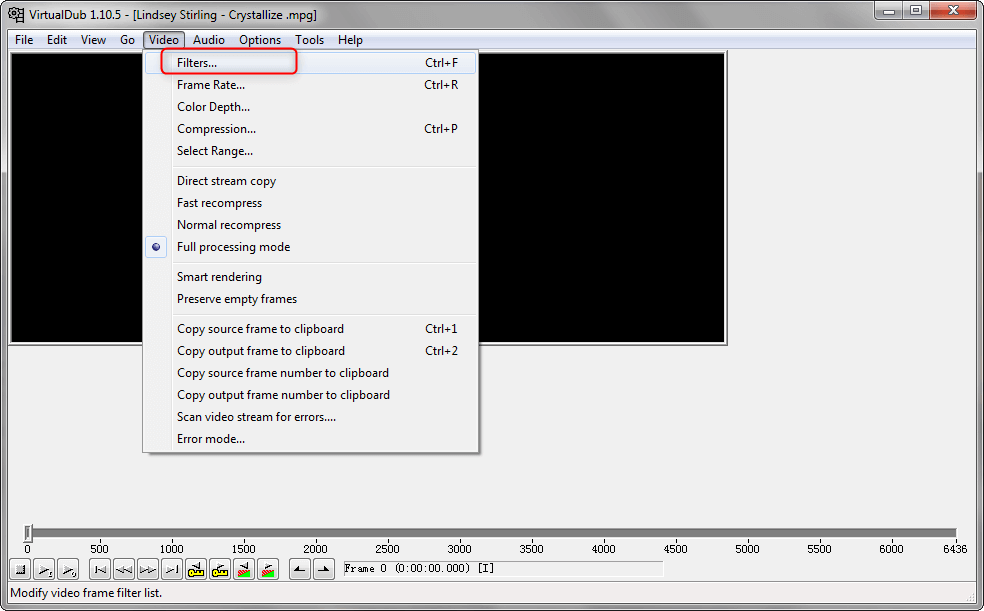Jump to the end of the video
The width and height of the screenshot is (984, 611).
point(171,570)
